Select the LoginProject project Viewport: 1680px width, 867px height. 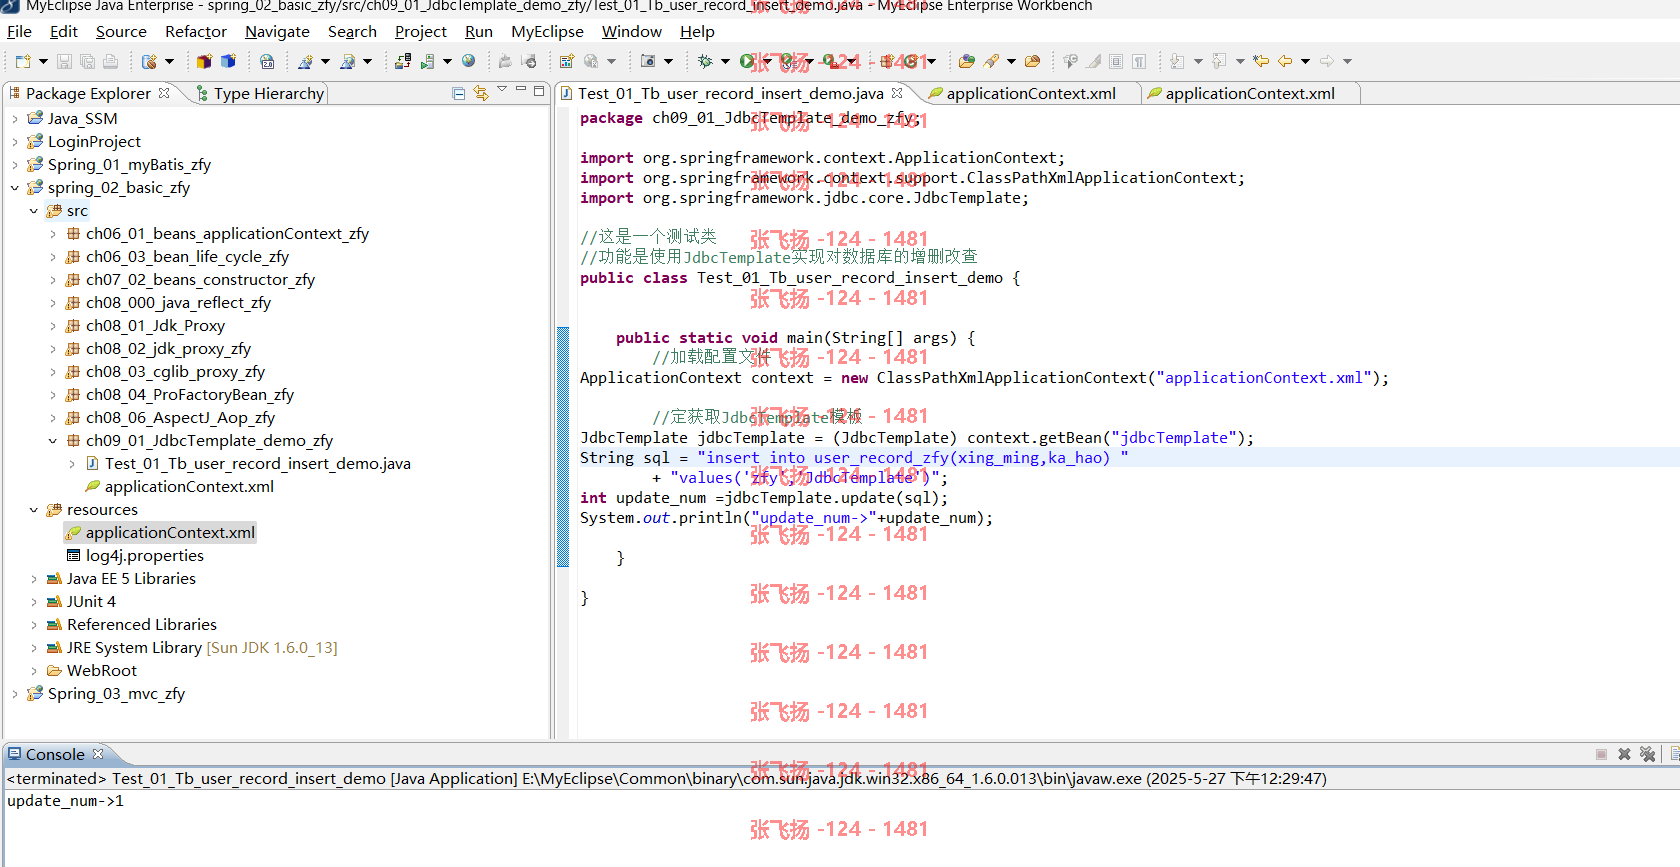(94, 141)
